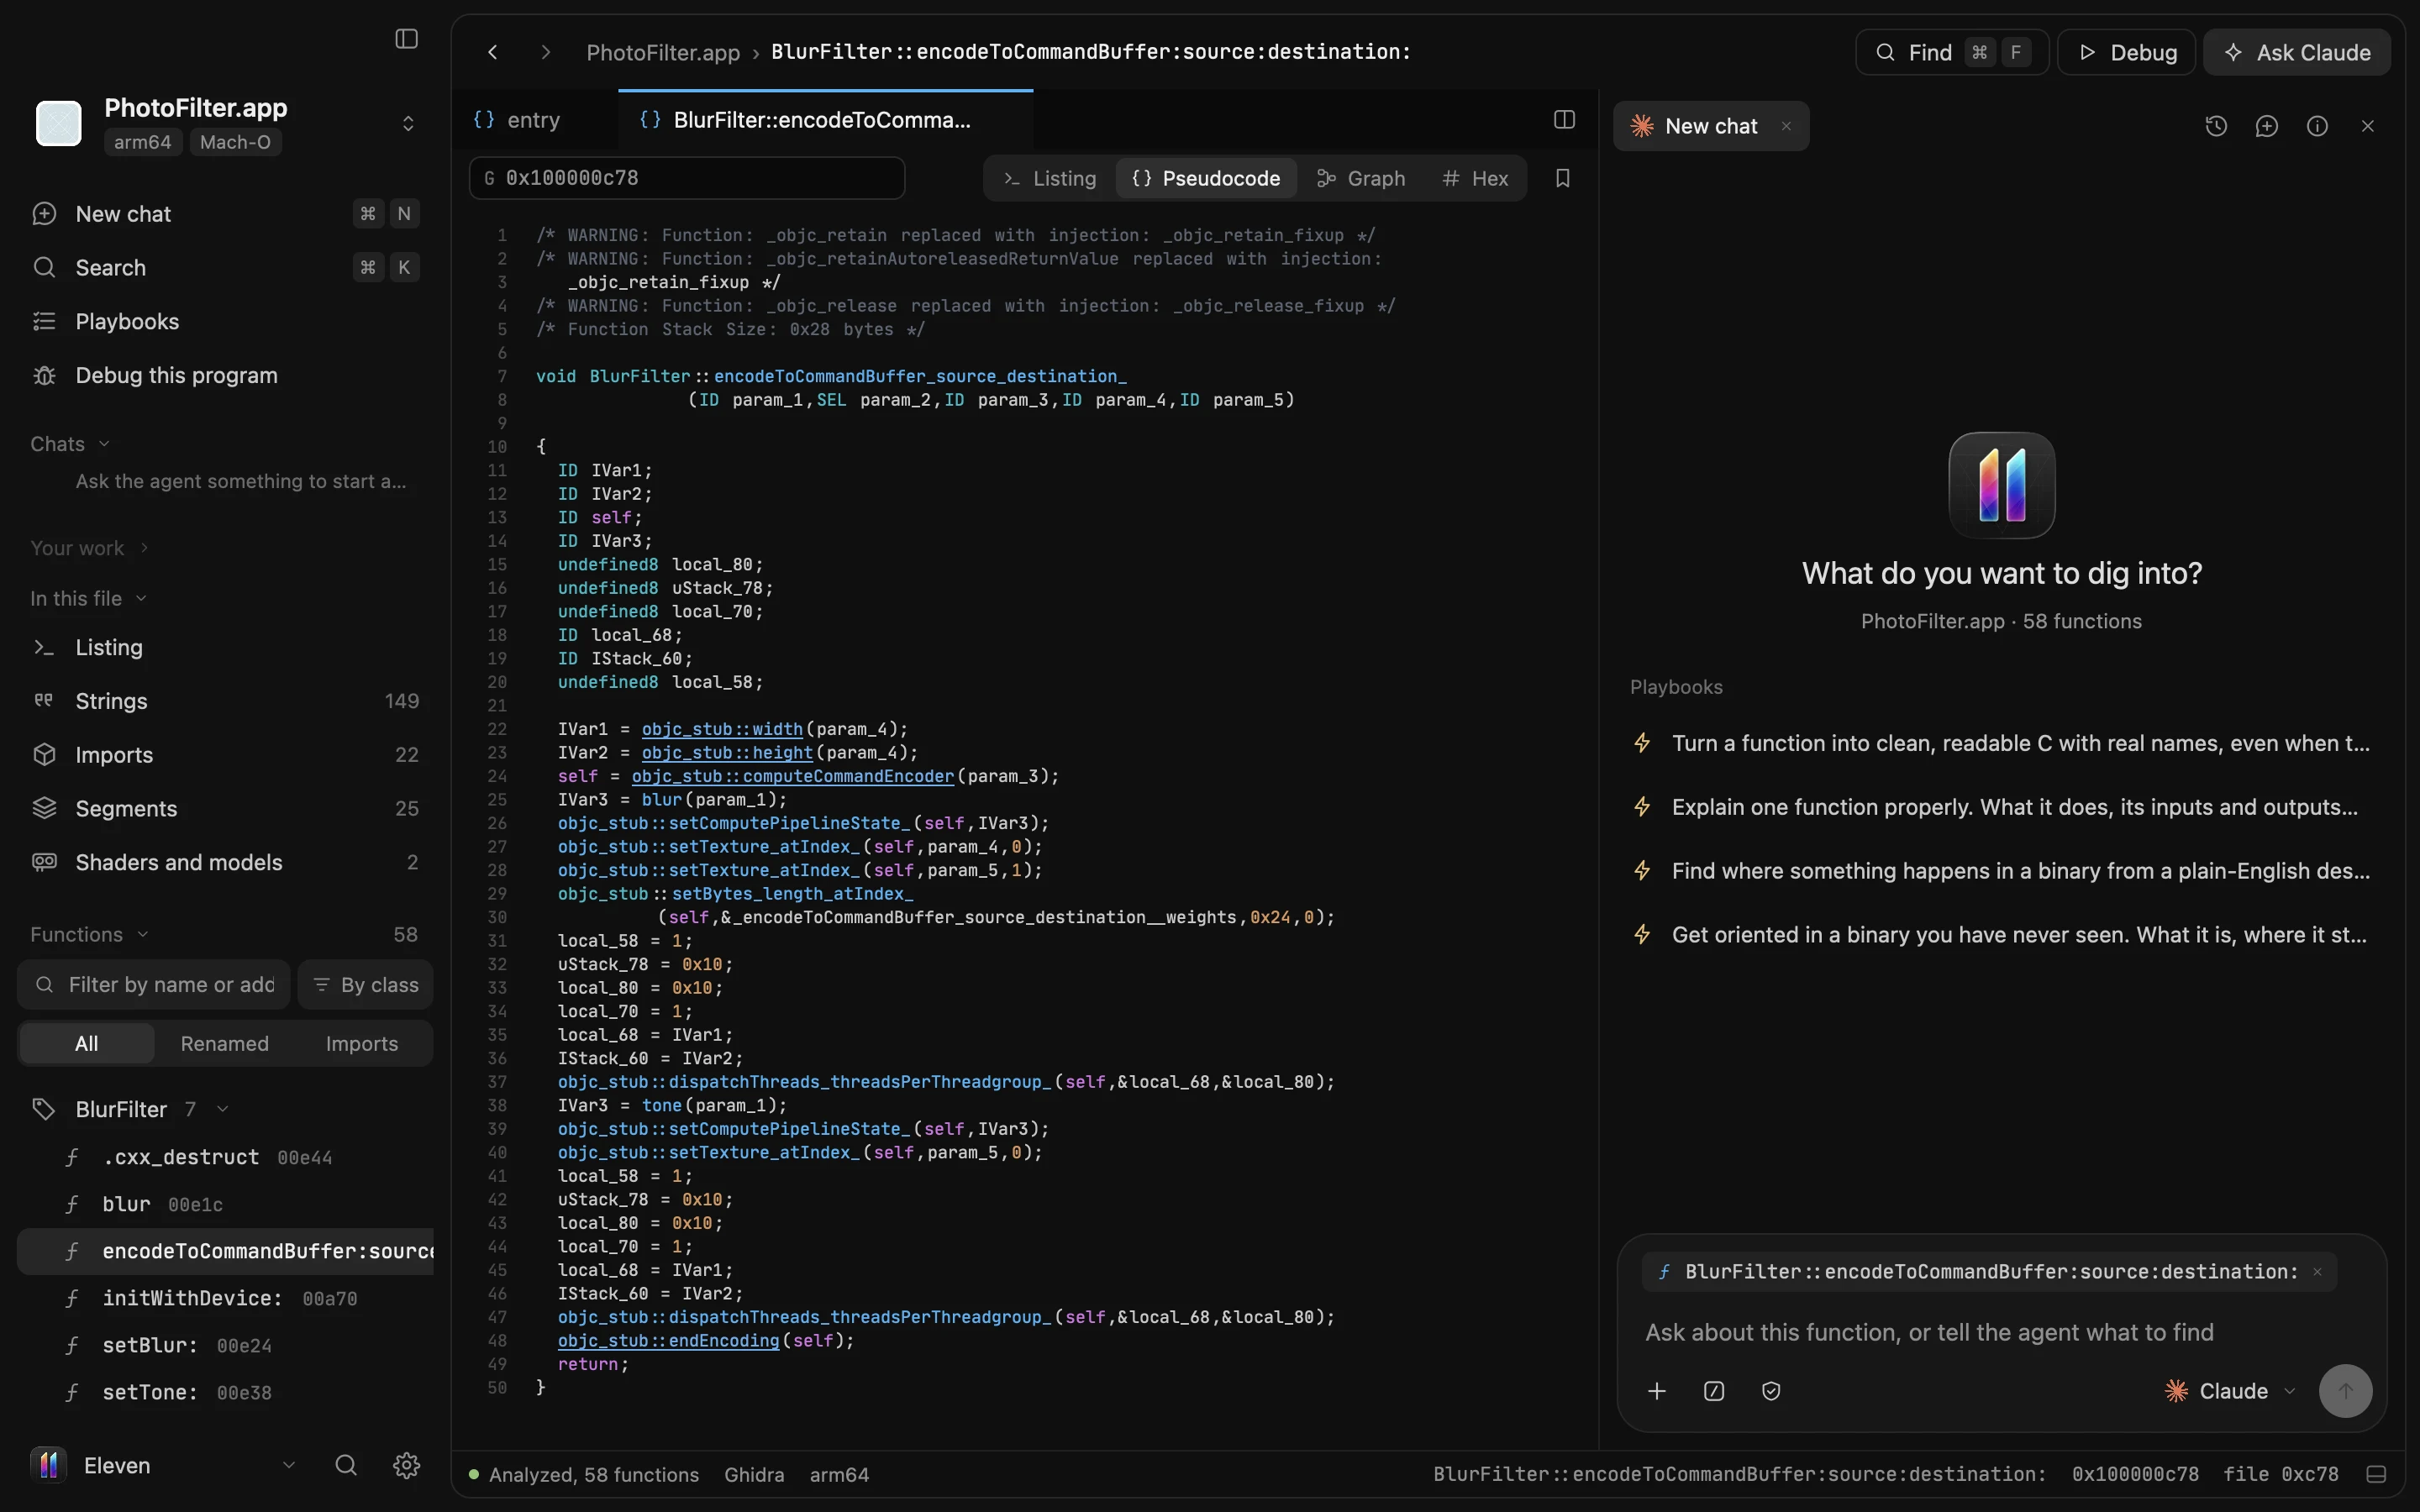Select the New chat tab in chat panel
The image size is (2420, 1512).
click(x=1711, y=126)
